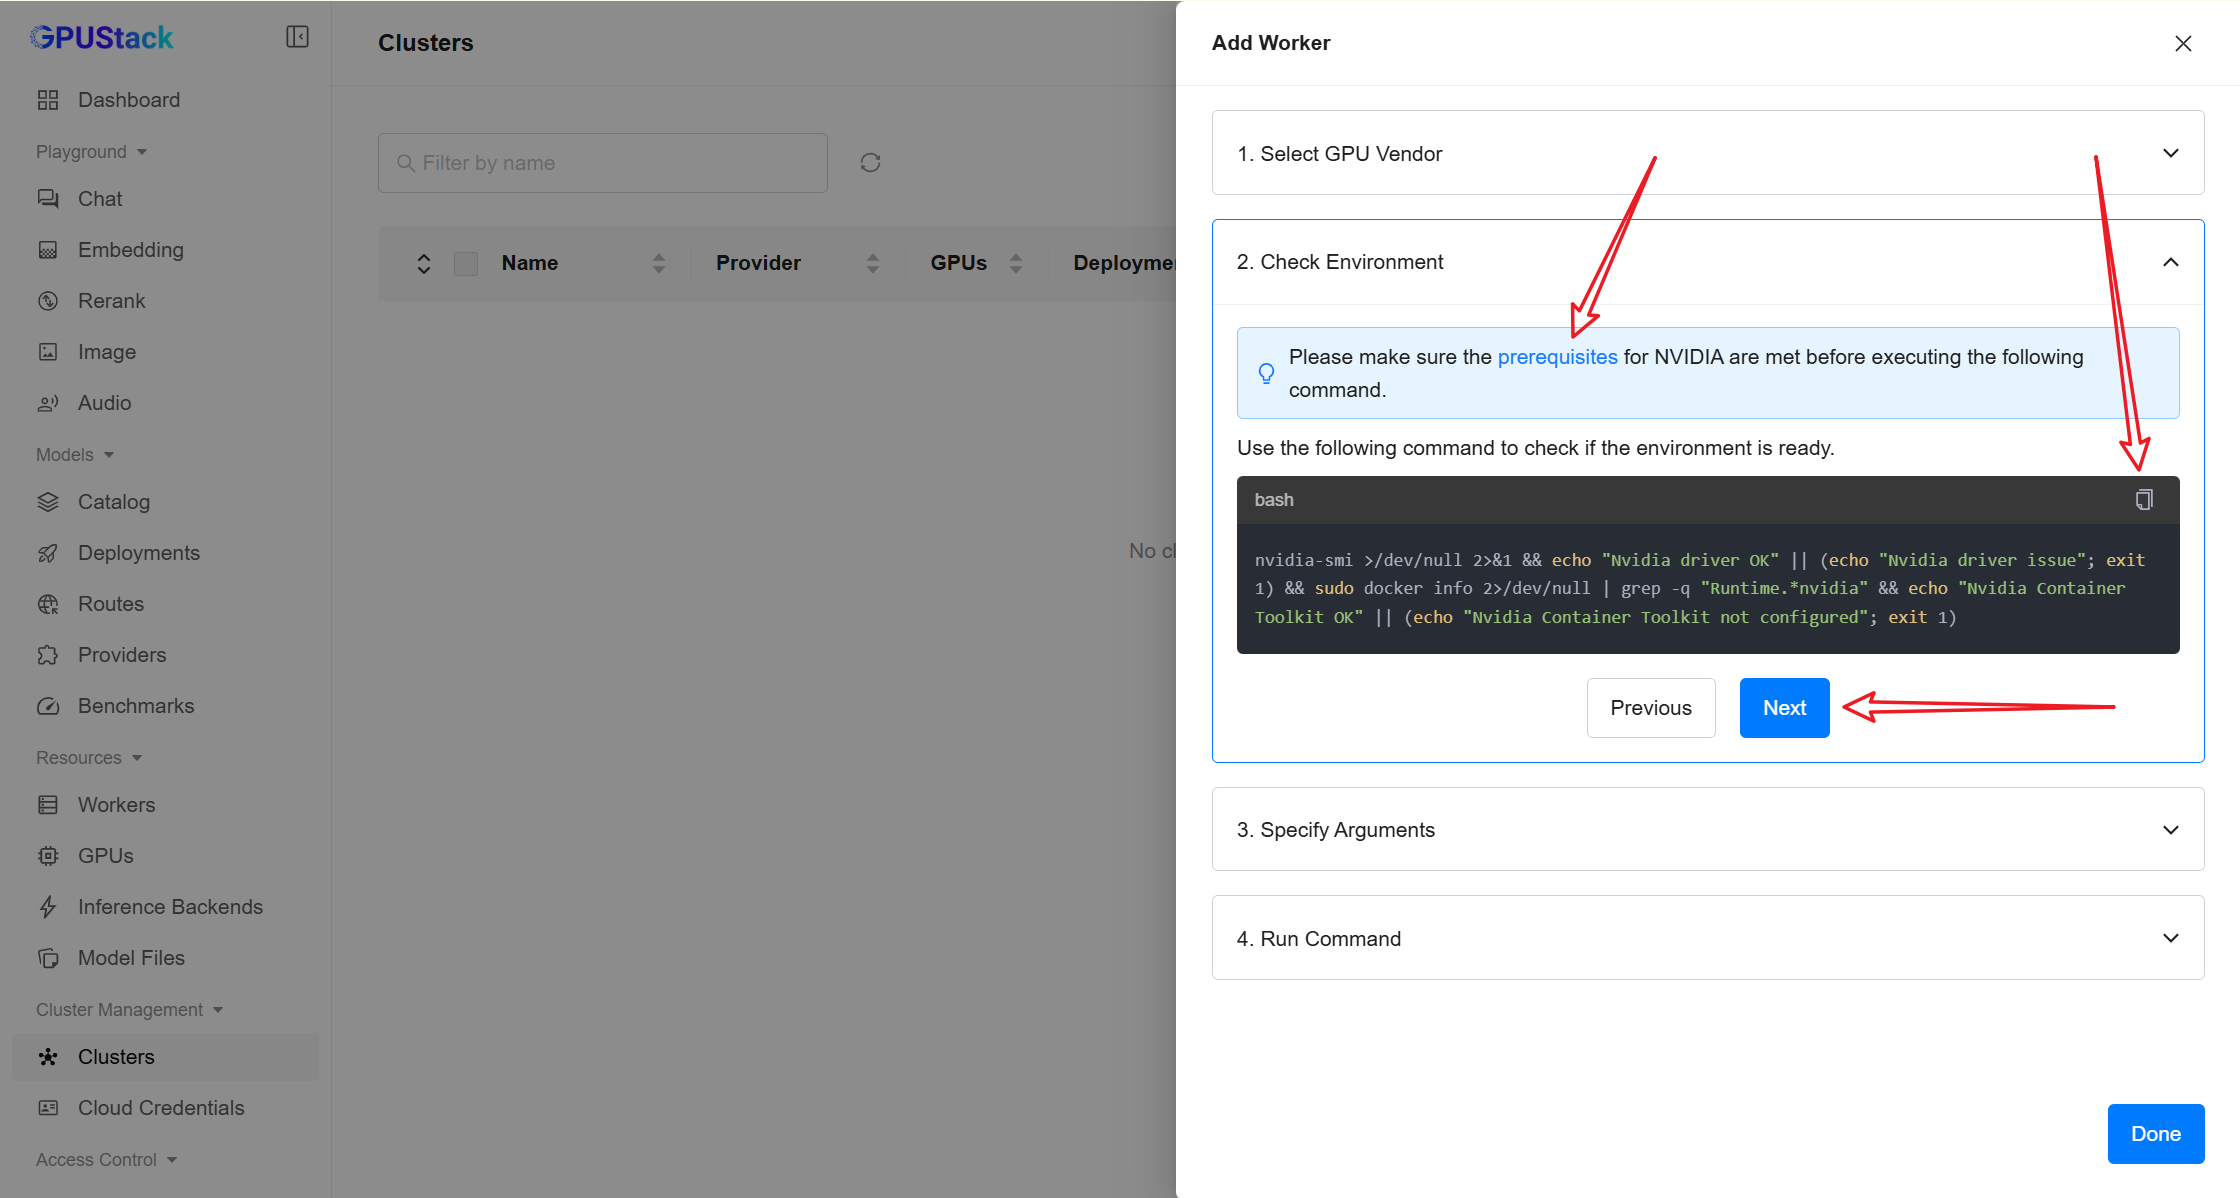Image resolution: width=2240 pixels, height=1198 pixels.
Task: Click the blue Next button
Action: [1784, 708]
